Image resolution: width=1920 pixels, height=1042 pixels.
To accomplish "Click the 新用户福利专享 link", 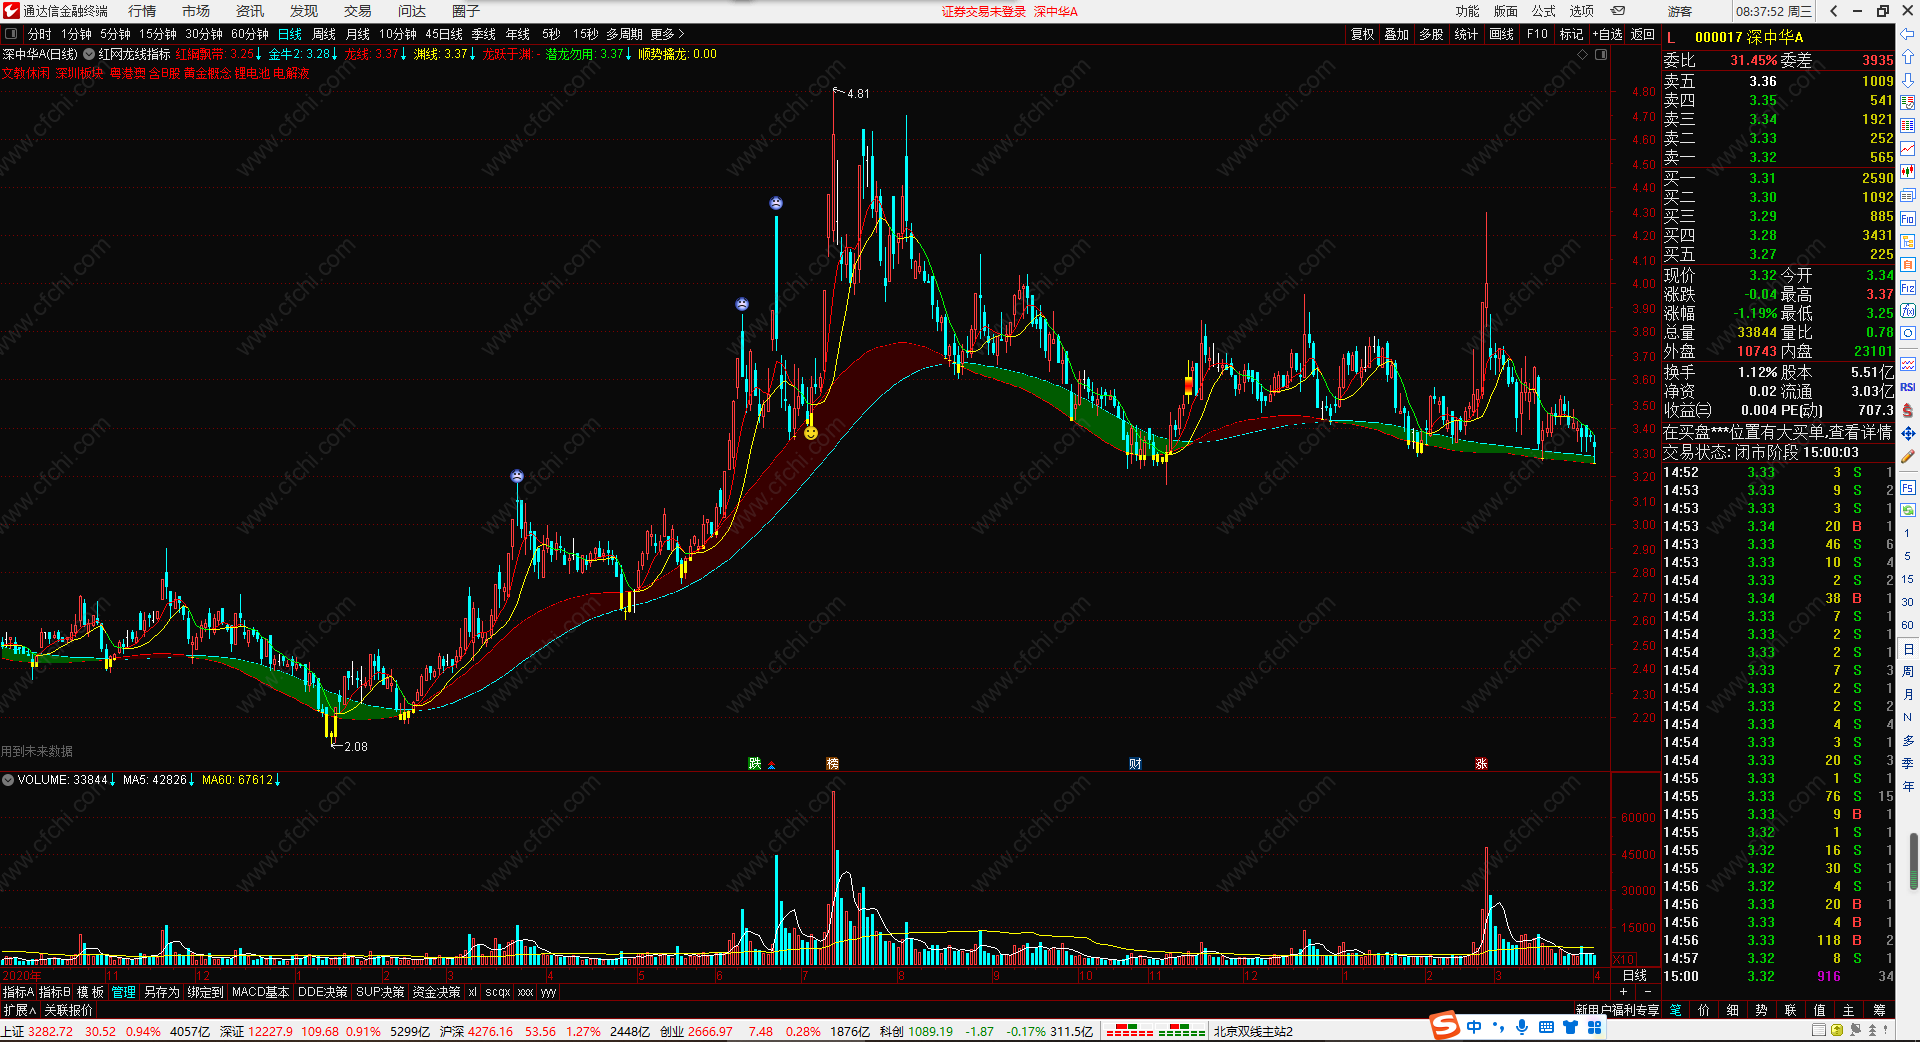I will [1617, 1010].
